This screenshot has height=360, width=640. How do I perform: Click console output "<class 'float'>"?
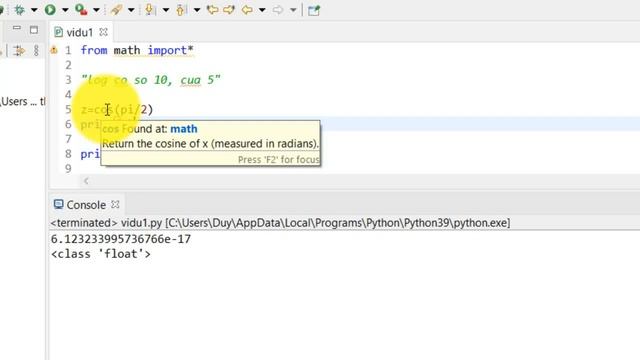[101, 254]
